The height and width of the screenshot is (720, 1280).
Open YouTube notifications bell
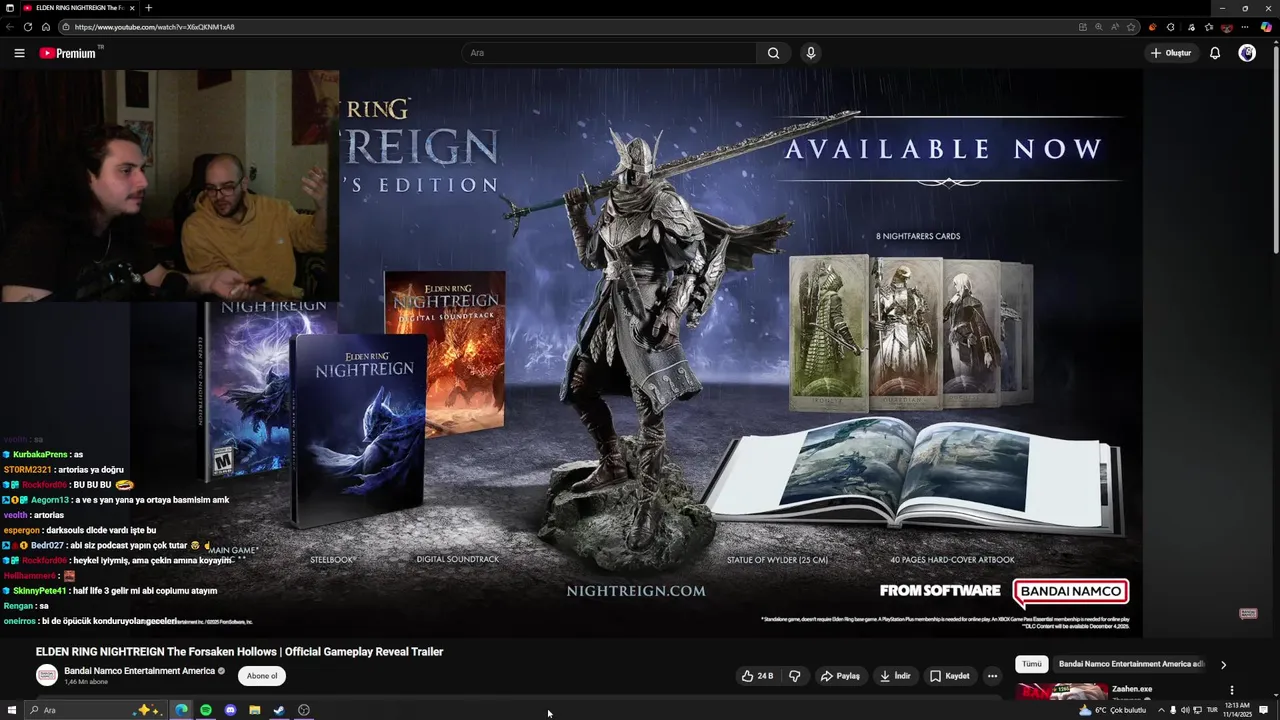pos(1215,53)
